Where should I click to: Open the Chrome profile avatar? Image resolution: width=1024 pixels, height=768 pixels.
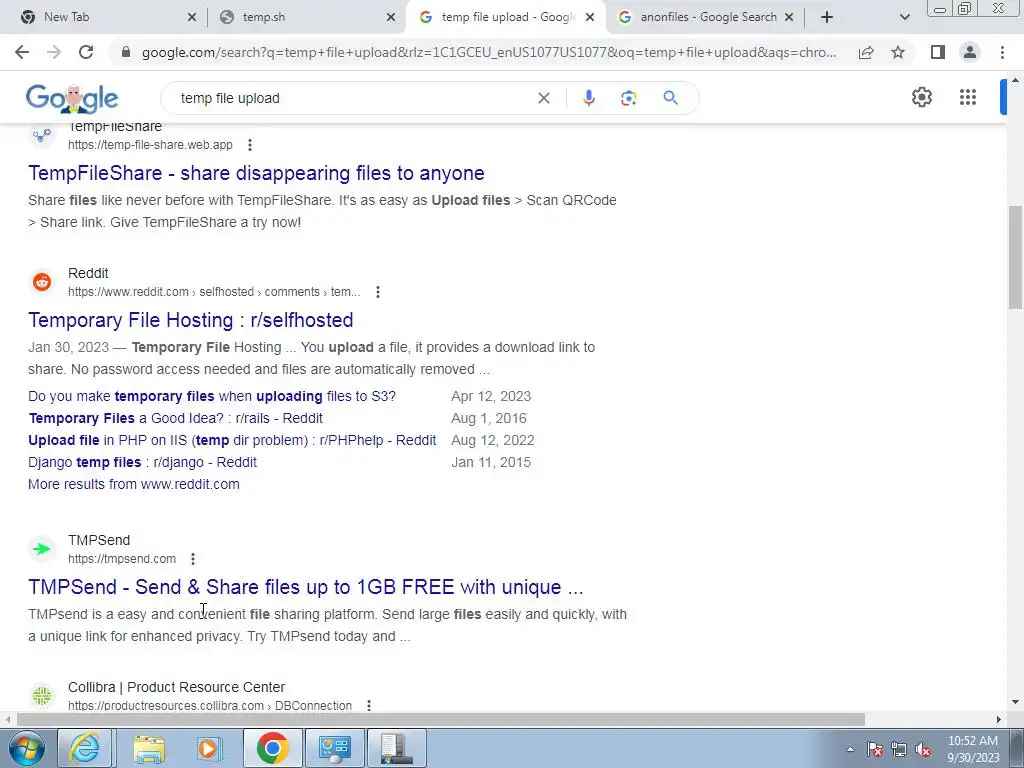[x=970, y=52]
